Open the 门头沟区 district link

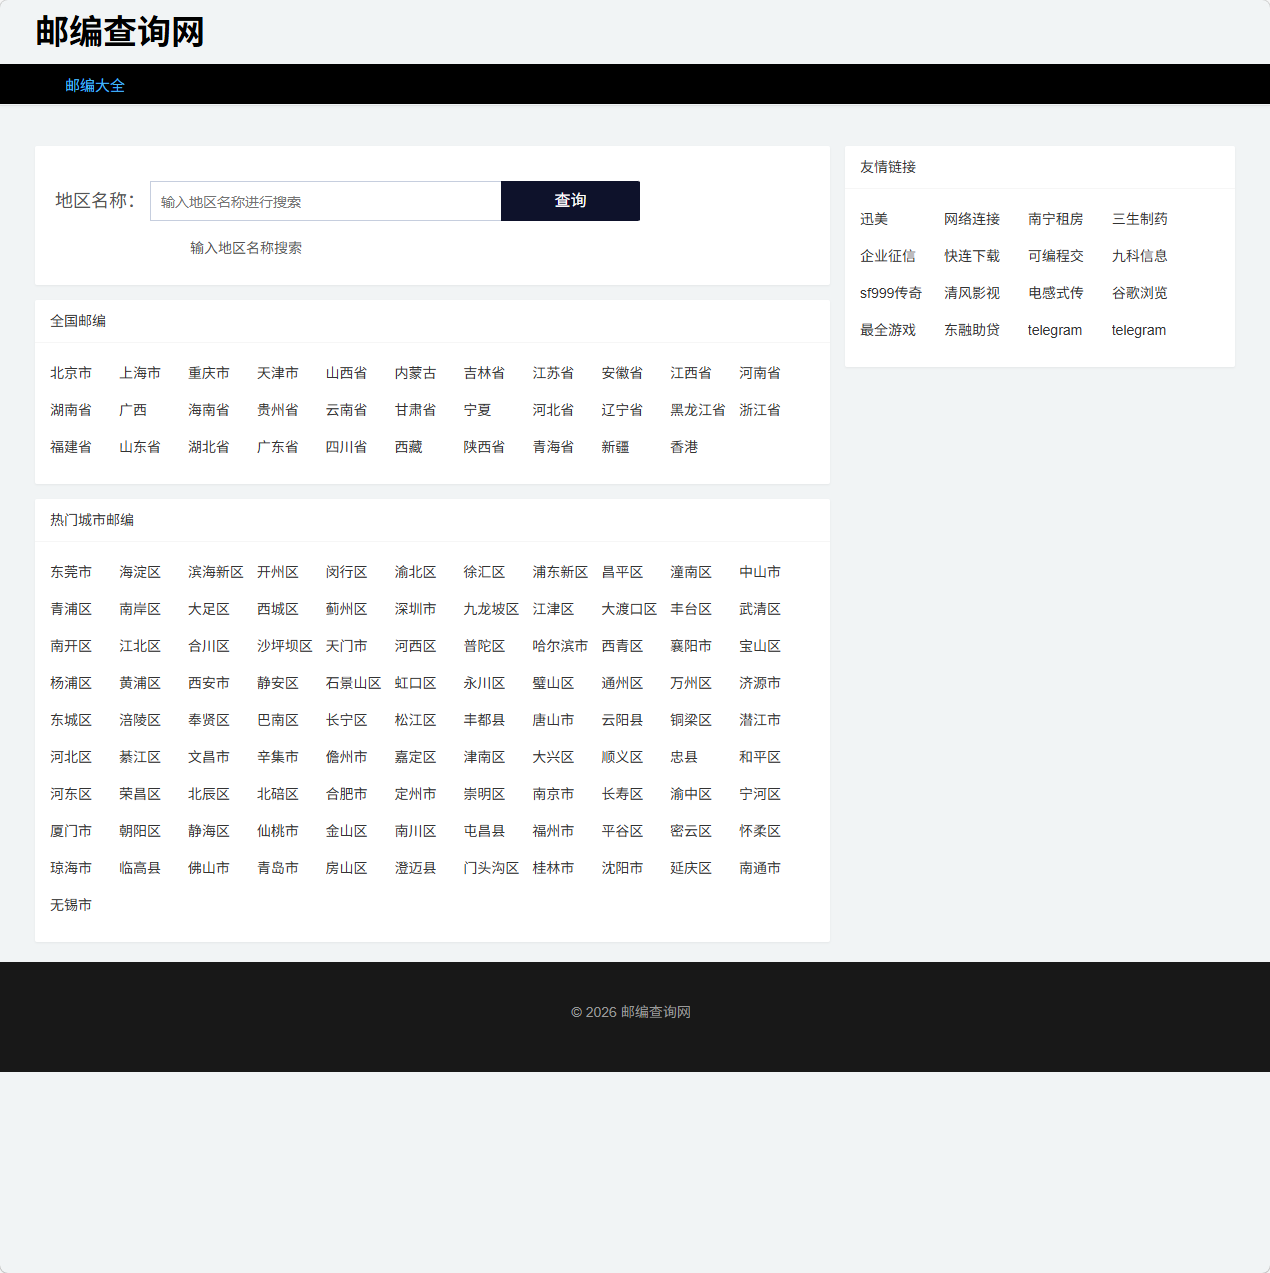(x=490, y=868)
